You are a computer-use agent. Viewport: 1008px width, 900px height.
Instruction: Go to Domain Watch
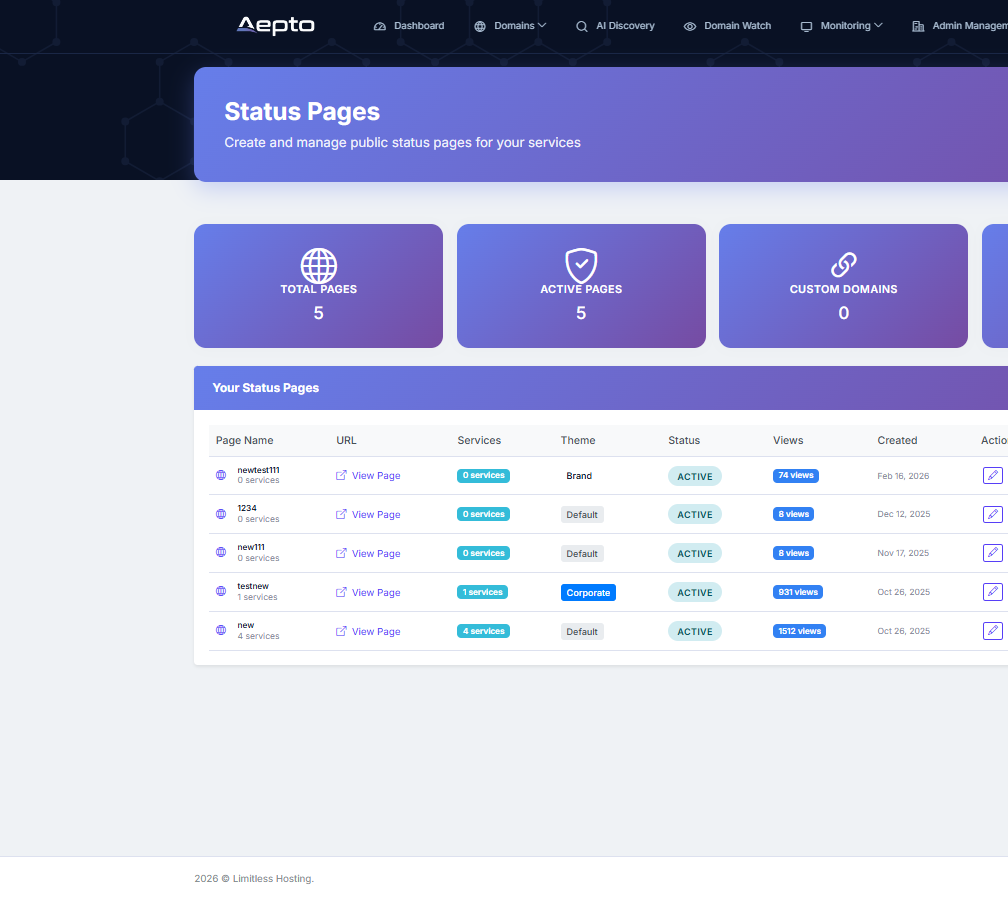(x=727, y=26)
